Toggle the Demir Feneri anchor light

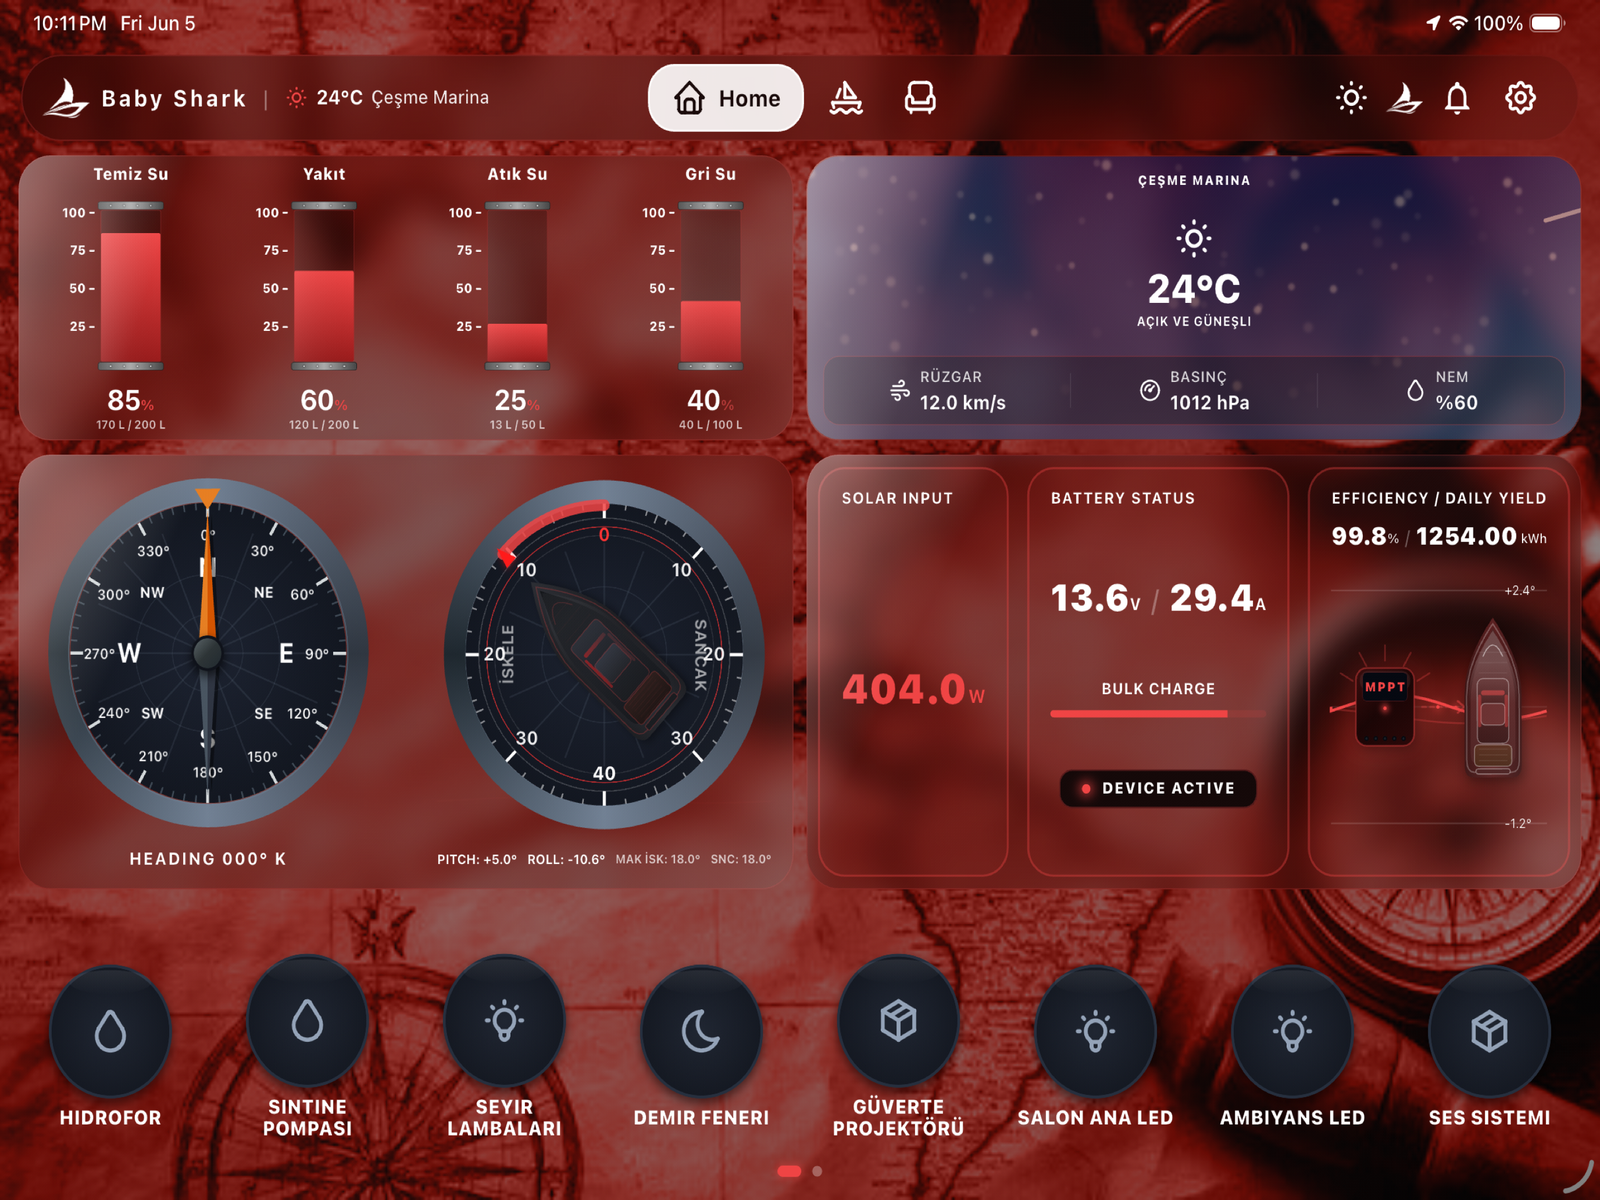pyautogui.click(x=701, y=1031)
